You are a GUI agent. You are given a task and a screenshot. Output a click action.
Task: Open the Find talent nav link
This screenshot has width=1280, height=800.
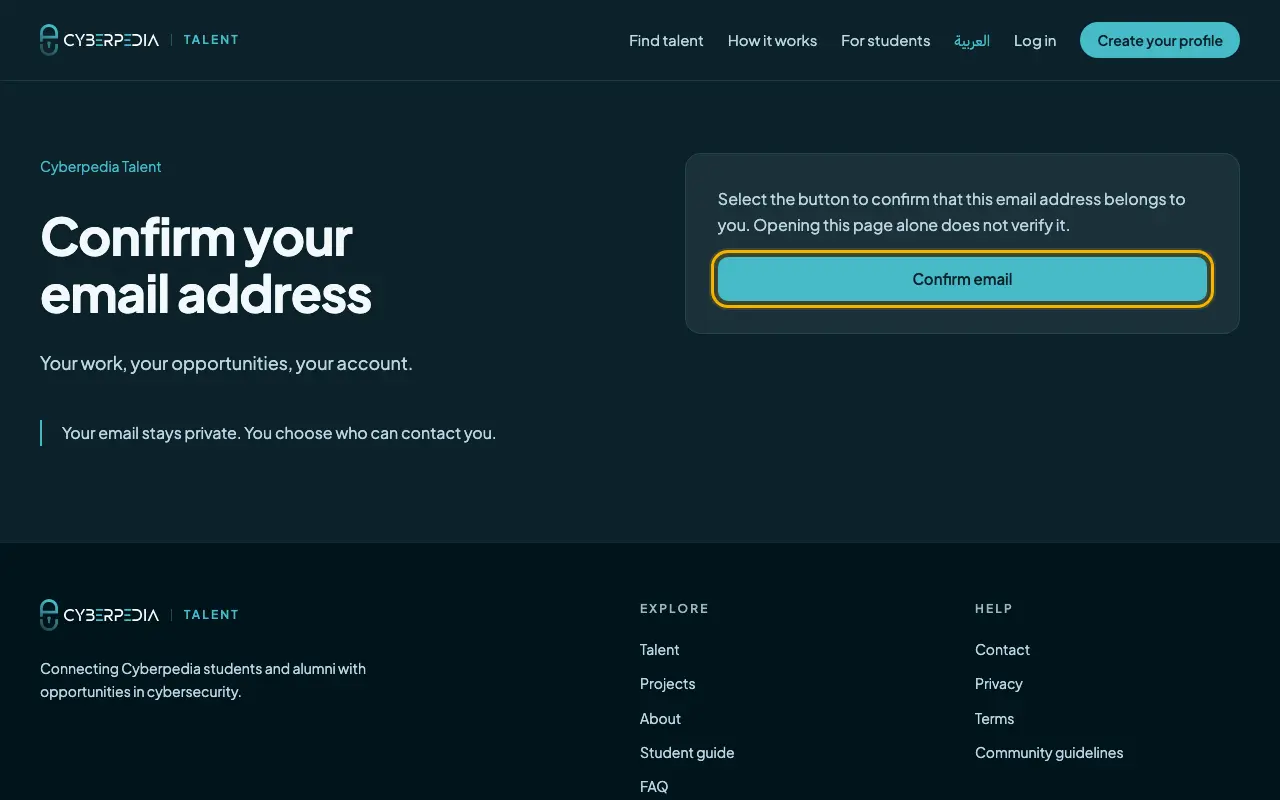666,41
